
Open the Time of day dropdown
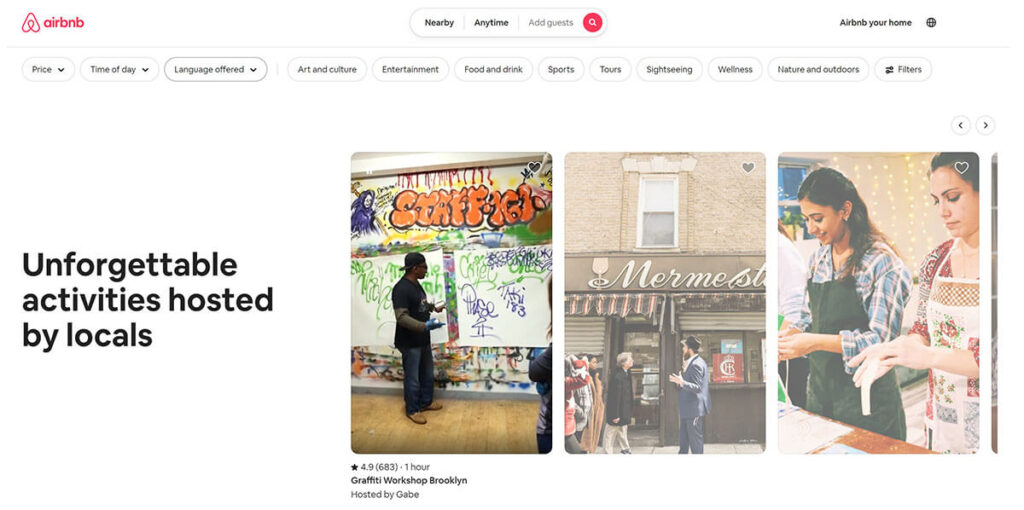120,69
